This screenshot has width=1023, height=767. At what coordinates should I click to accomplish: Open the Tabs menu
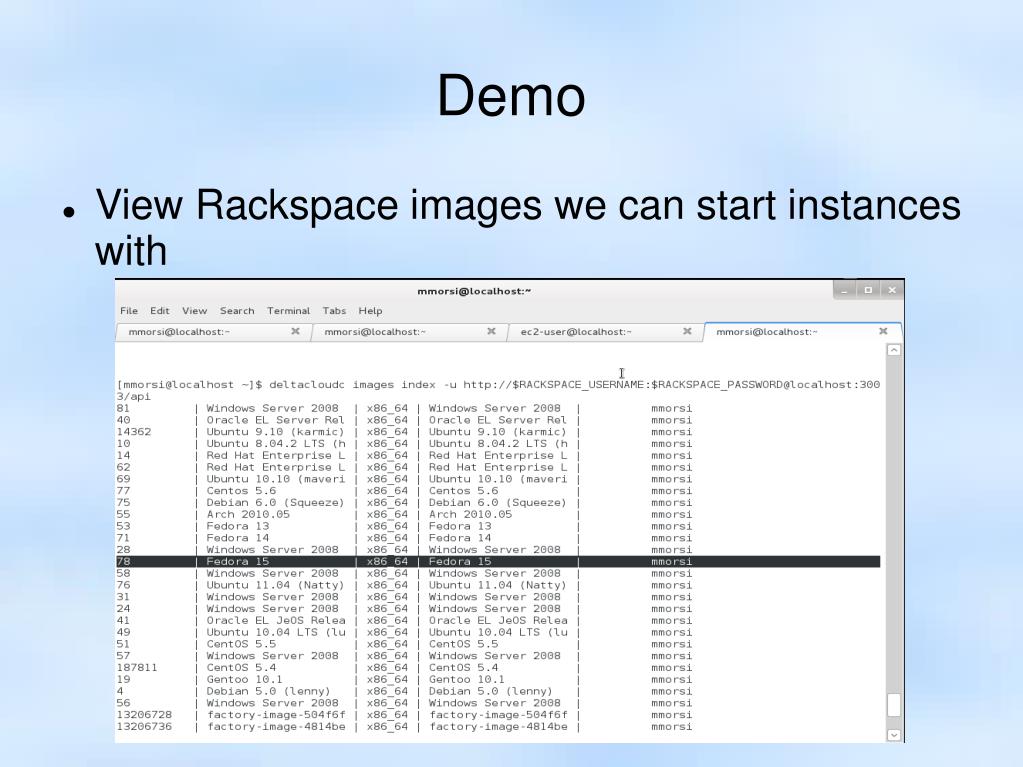pos(334,311)
